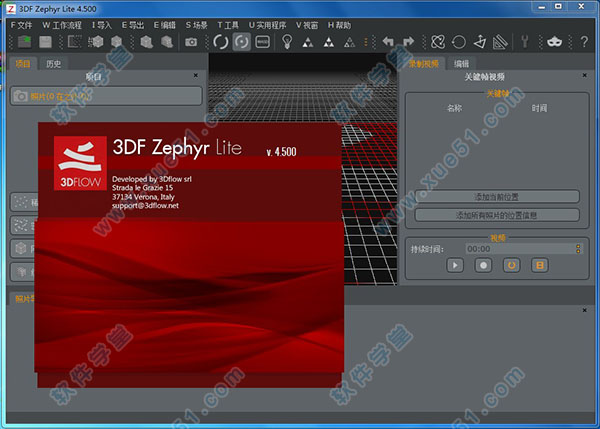Toggle the highlighted orbit pivot navigation icon
Viewport: 600px width, 429px height.
(242, 42)
